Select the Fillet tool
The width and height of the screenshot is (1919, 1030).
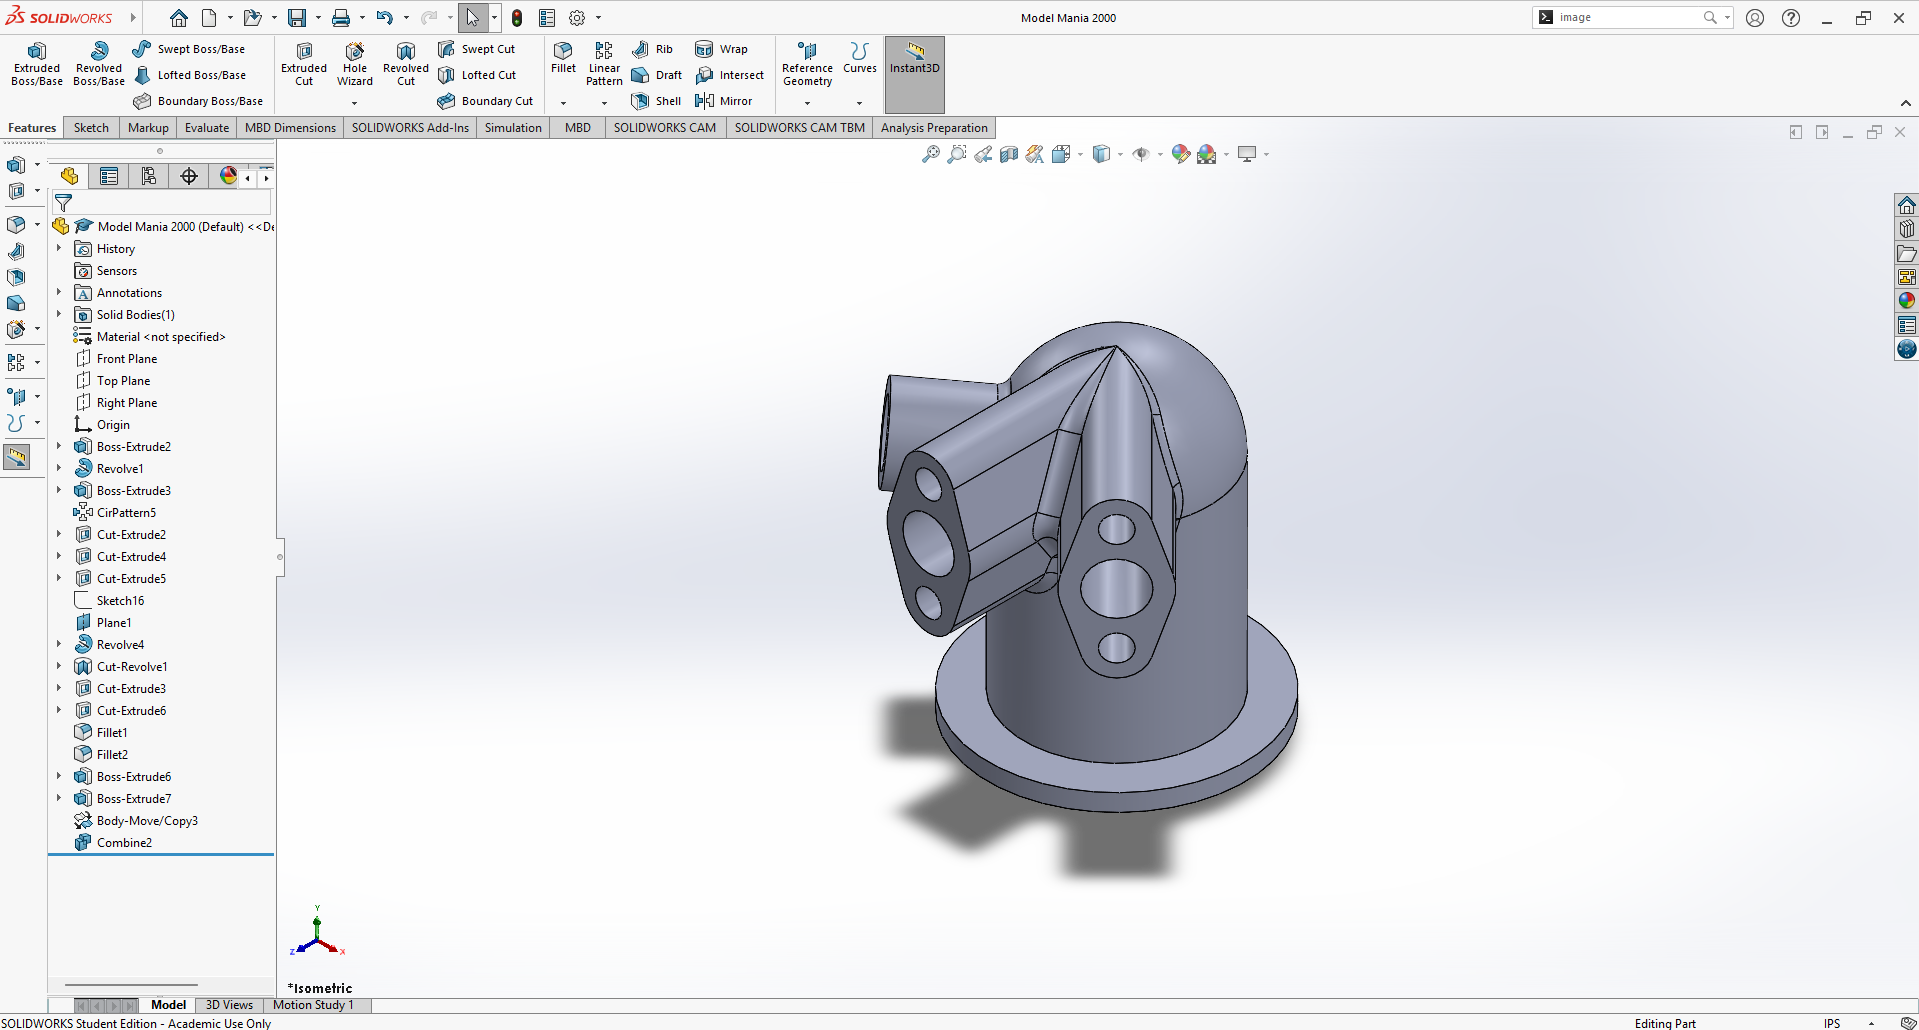563,58
